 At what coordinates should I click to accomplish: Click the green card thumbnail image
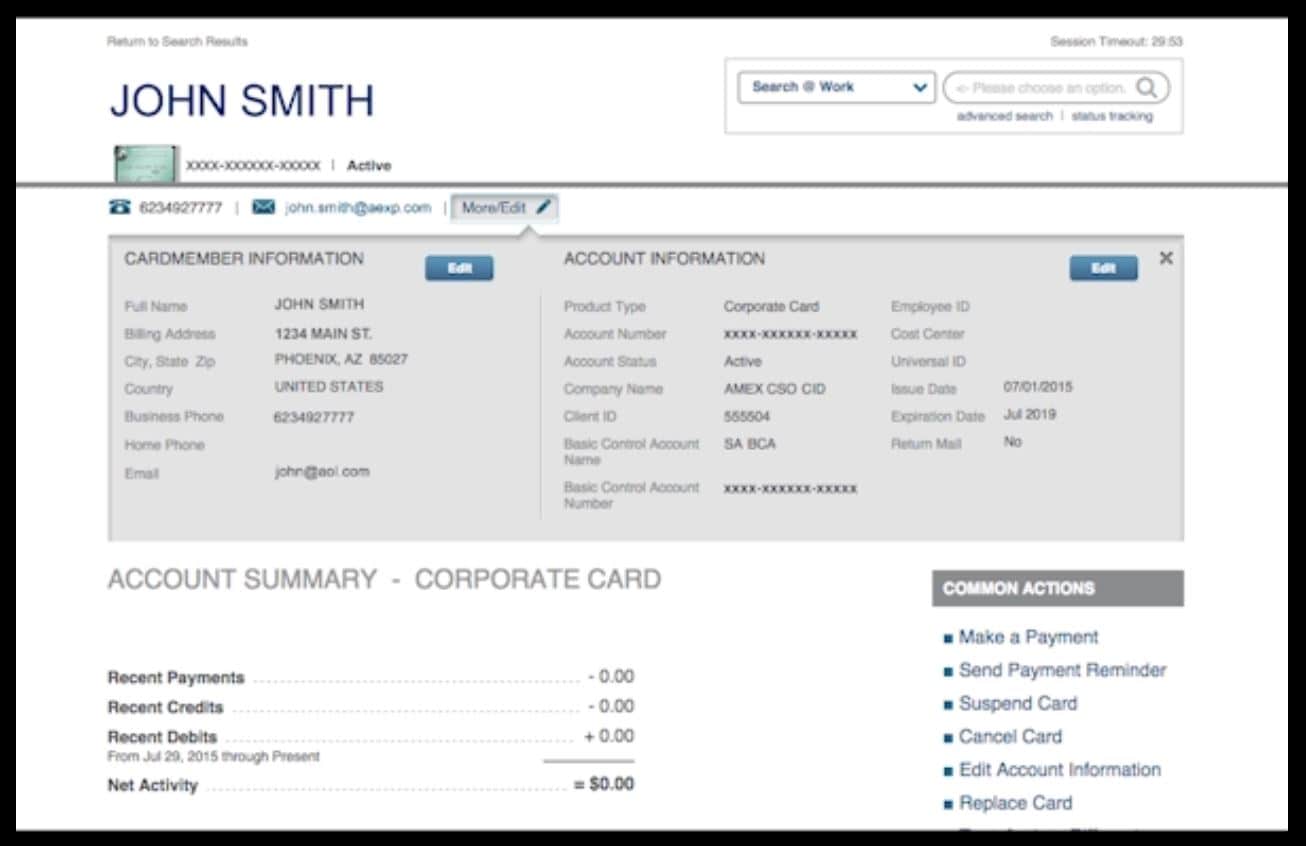[x=145, y=164]
